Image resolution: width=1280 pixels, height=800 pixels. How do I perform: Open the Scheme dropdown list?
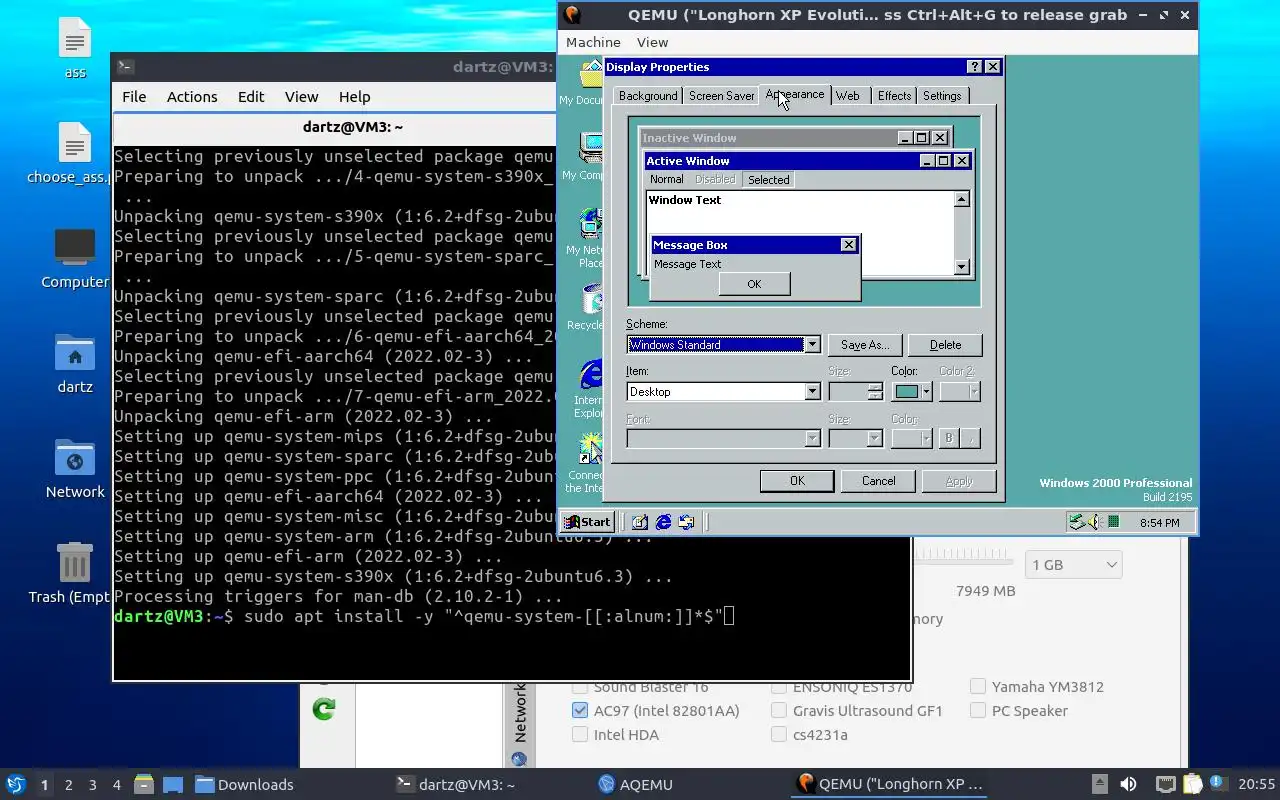coord(812,345)
